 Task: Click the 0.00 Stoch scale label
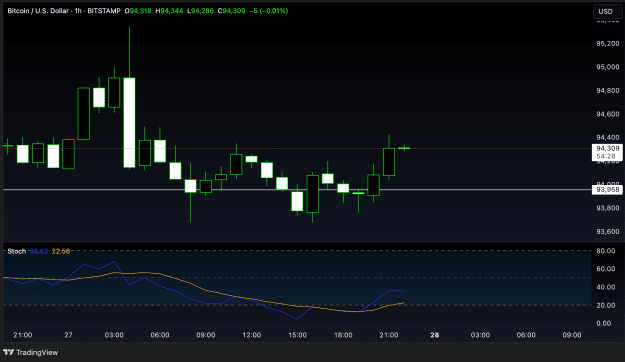pyautogui.click(x=604, y=323)
